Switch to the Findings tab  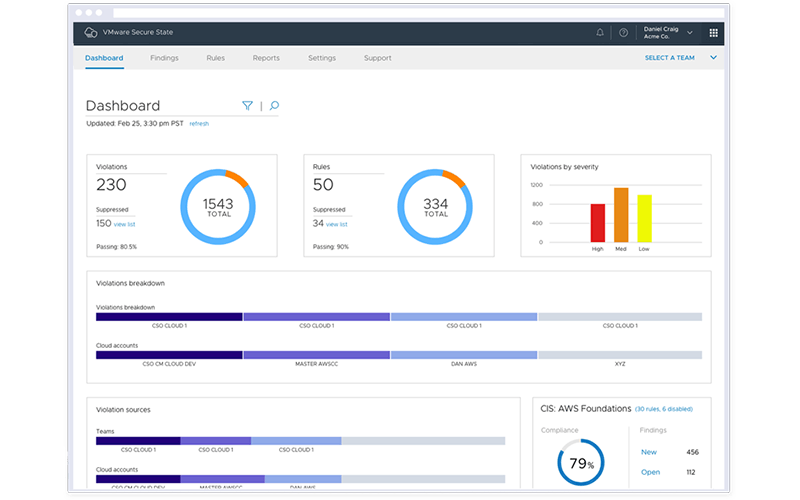pyautogui.click(x=164, y=58)
